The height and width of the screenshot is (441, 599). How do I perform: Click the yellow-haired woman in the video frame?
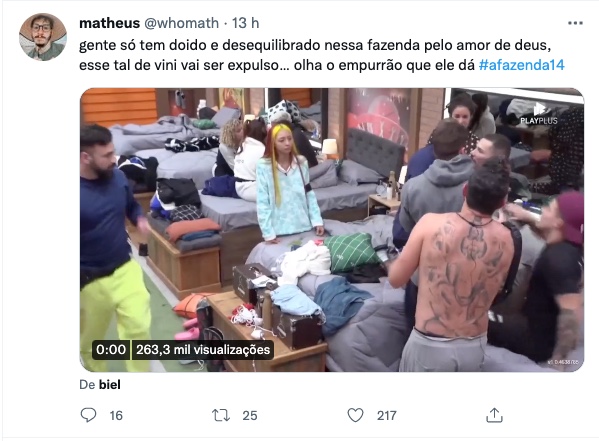click(x=287, y=183)
